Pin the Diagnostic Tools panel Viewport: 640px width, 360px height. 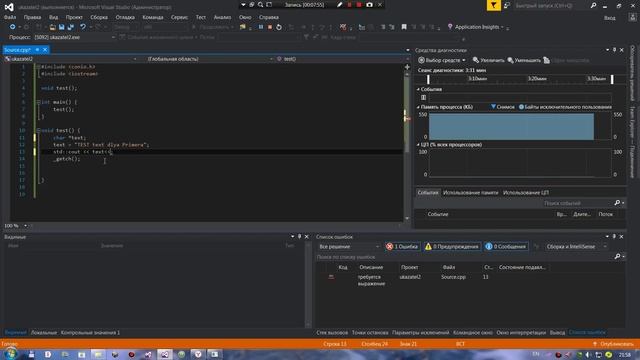pyautogui.click(x=614, y=50)
